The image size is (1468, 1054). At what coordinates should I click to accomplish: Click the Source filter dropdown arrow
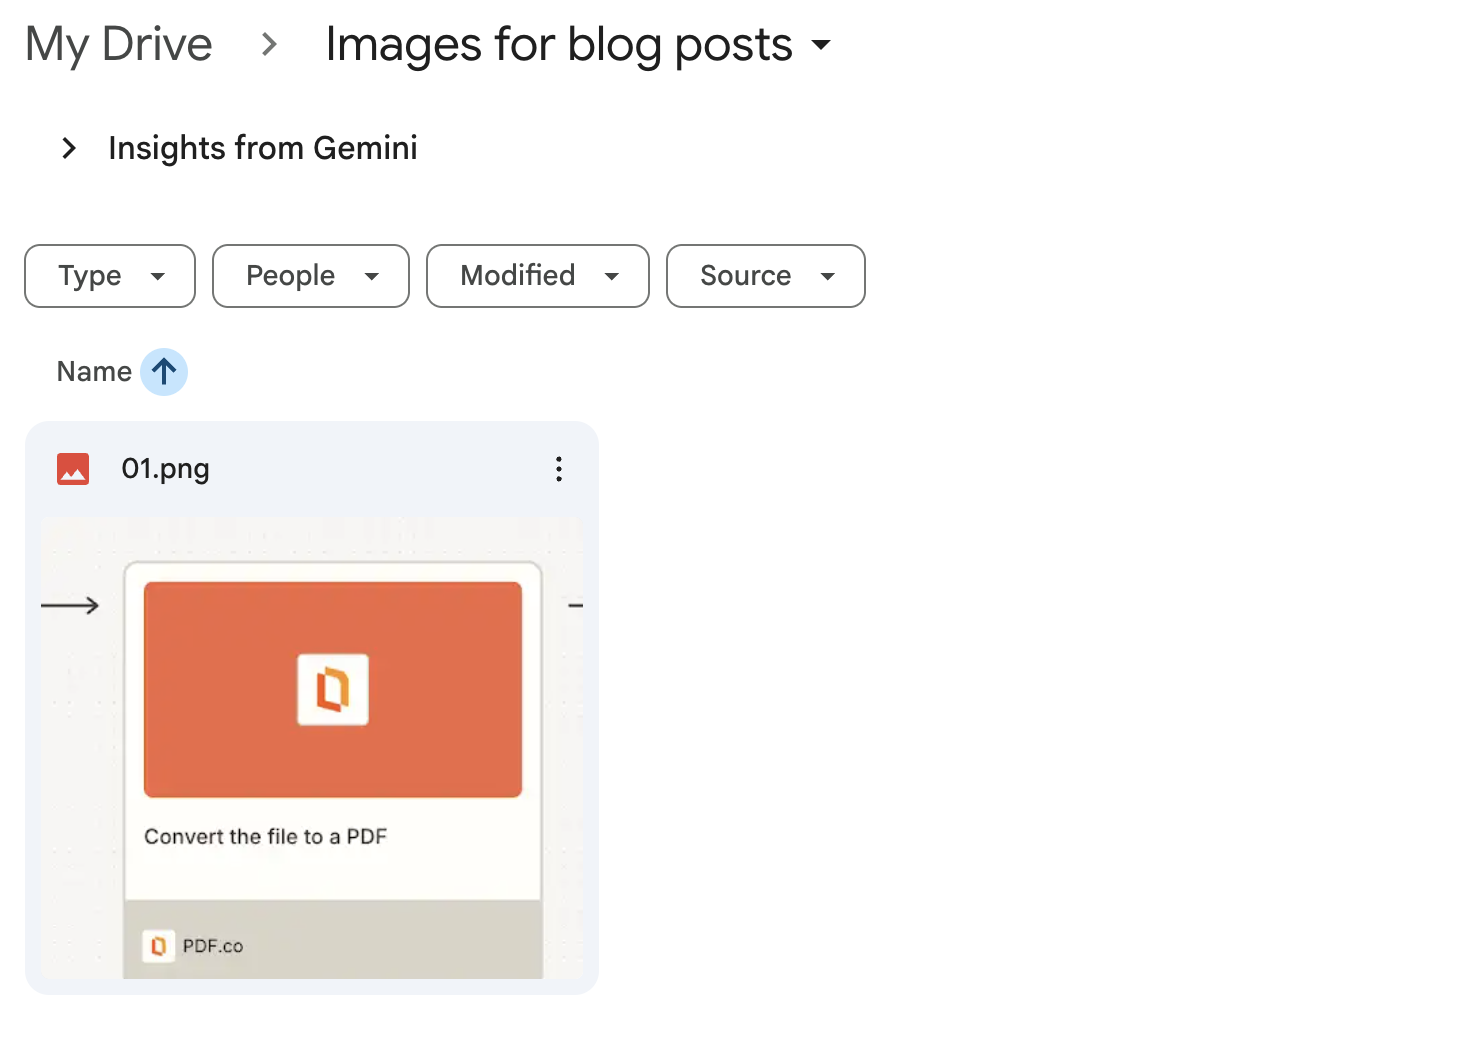point(829,276)
